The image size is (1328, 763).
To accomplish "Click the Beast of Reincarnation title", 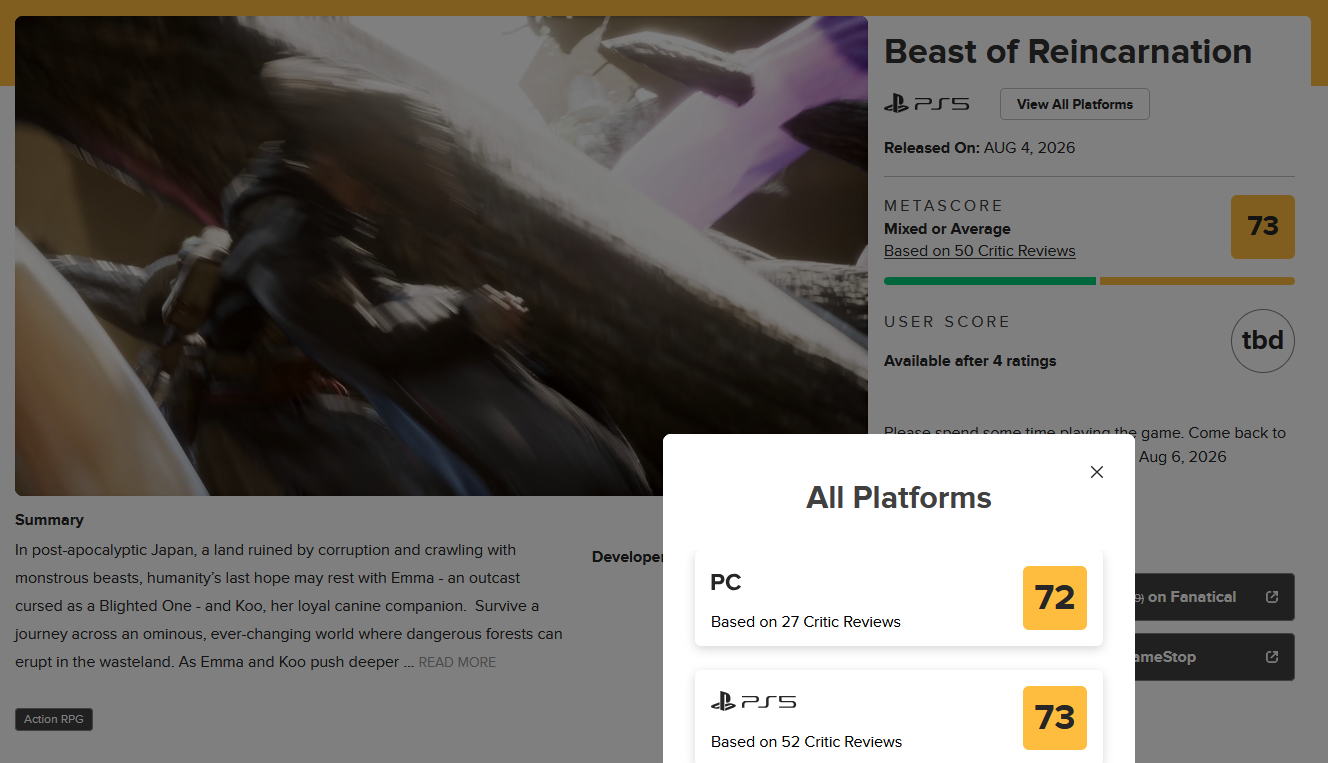I will [1068, 51].
